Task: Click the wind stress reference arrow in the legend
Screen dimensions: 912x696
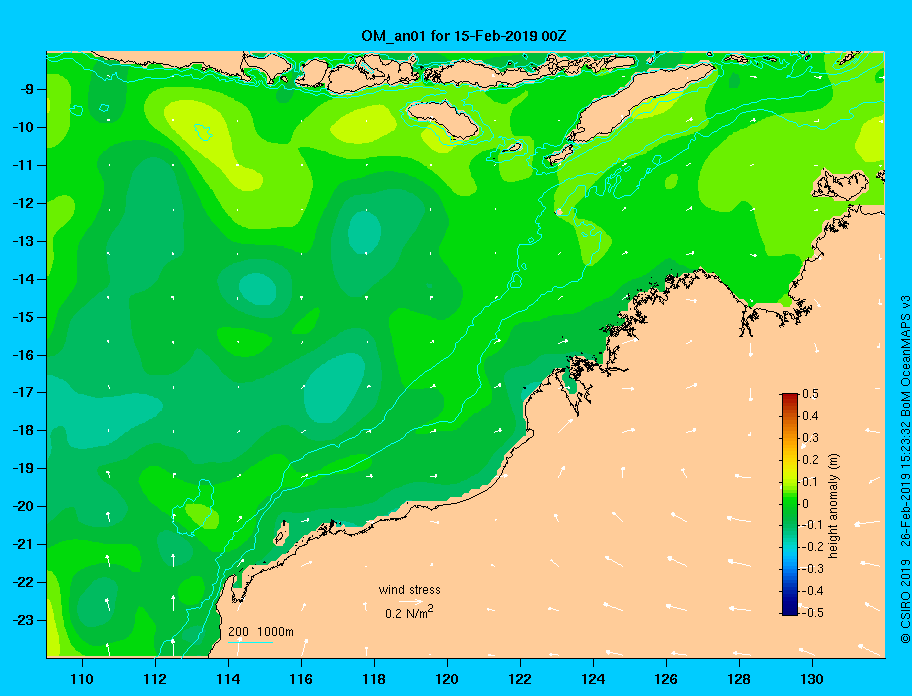Action: (x=411, y=601)
